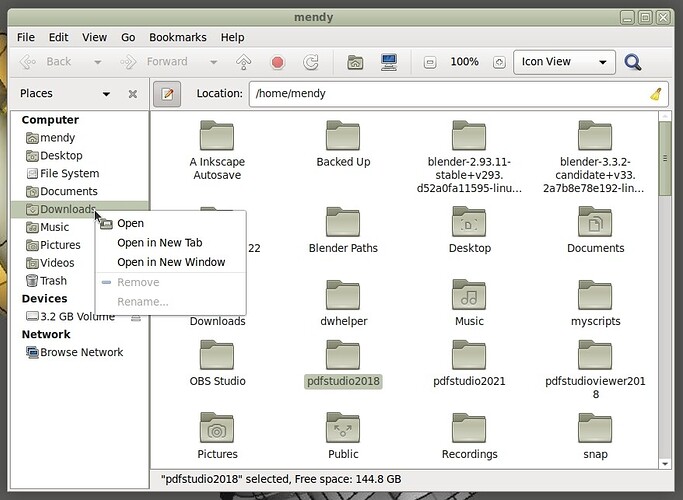Reload the current folder

(x=311, y=62)
